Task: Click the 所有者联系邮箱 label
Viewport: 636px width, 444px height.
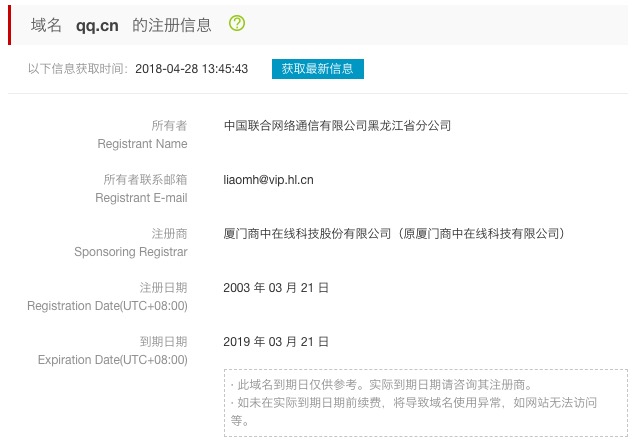Action: click(x=145, y=180)
